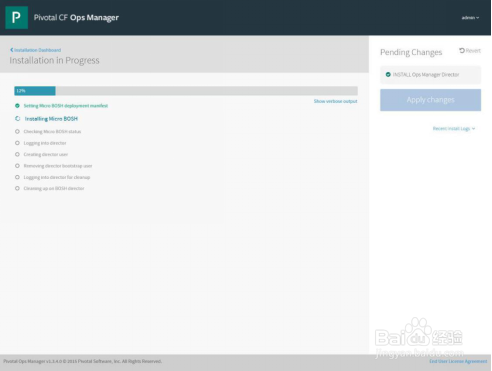
Task: Click 'Logging into director for cleanup' step text
Action: [57, 177]
